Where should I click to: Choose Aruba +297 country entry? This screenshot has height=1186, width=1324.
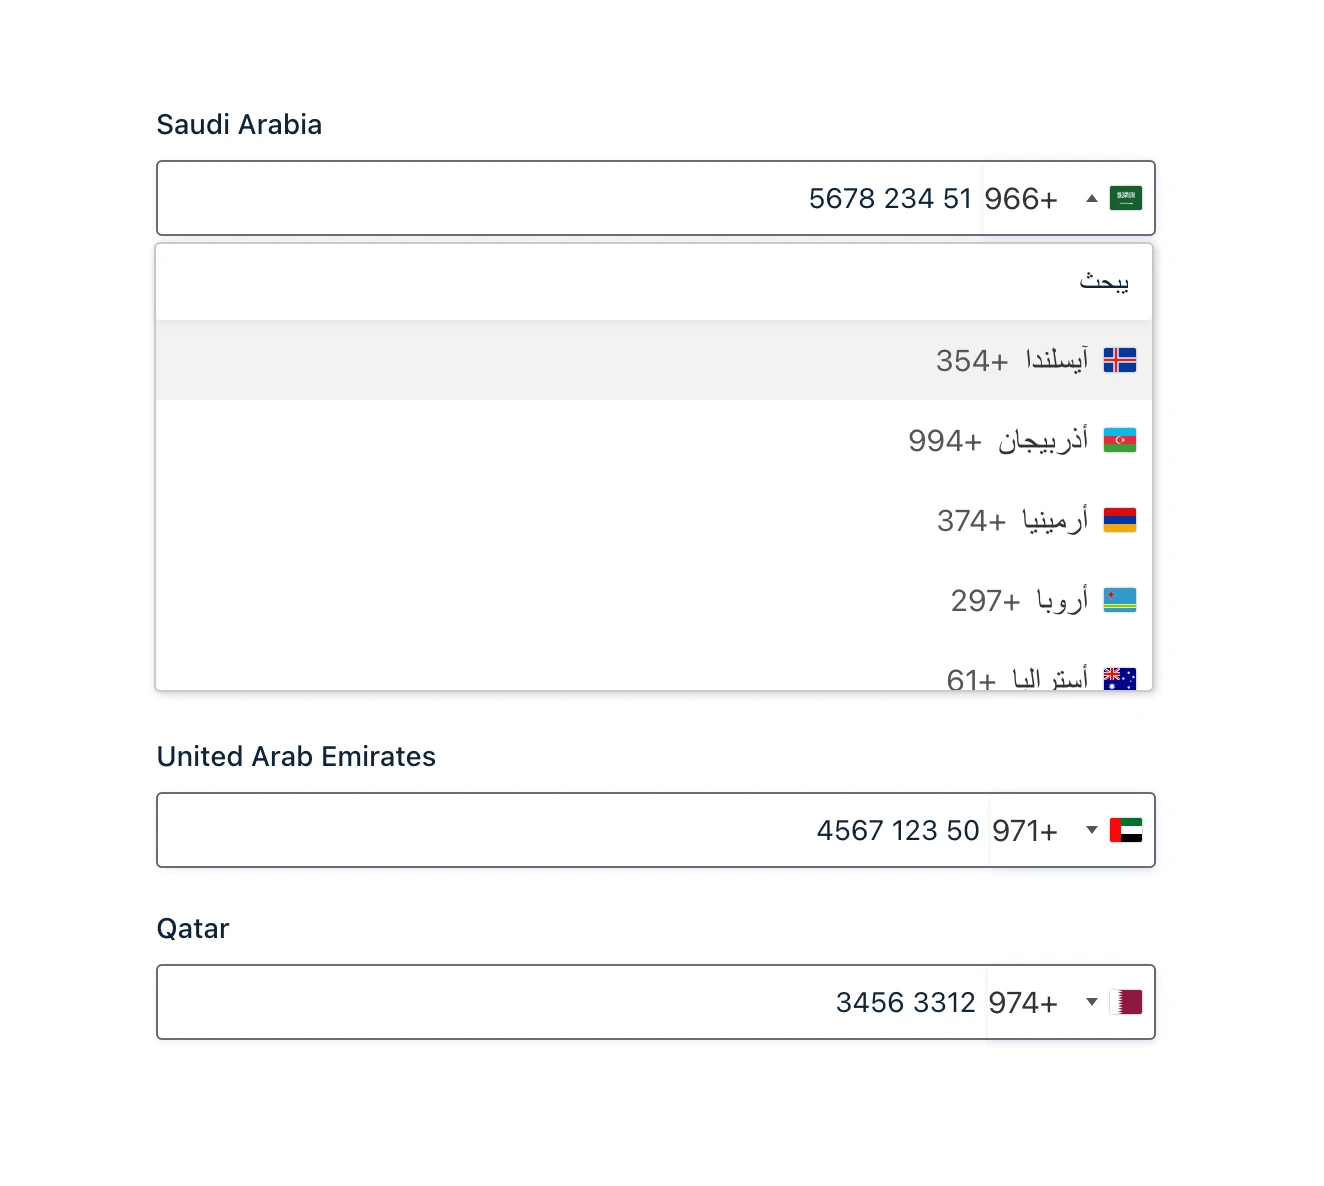click(x=654, y=600)
